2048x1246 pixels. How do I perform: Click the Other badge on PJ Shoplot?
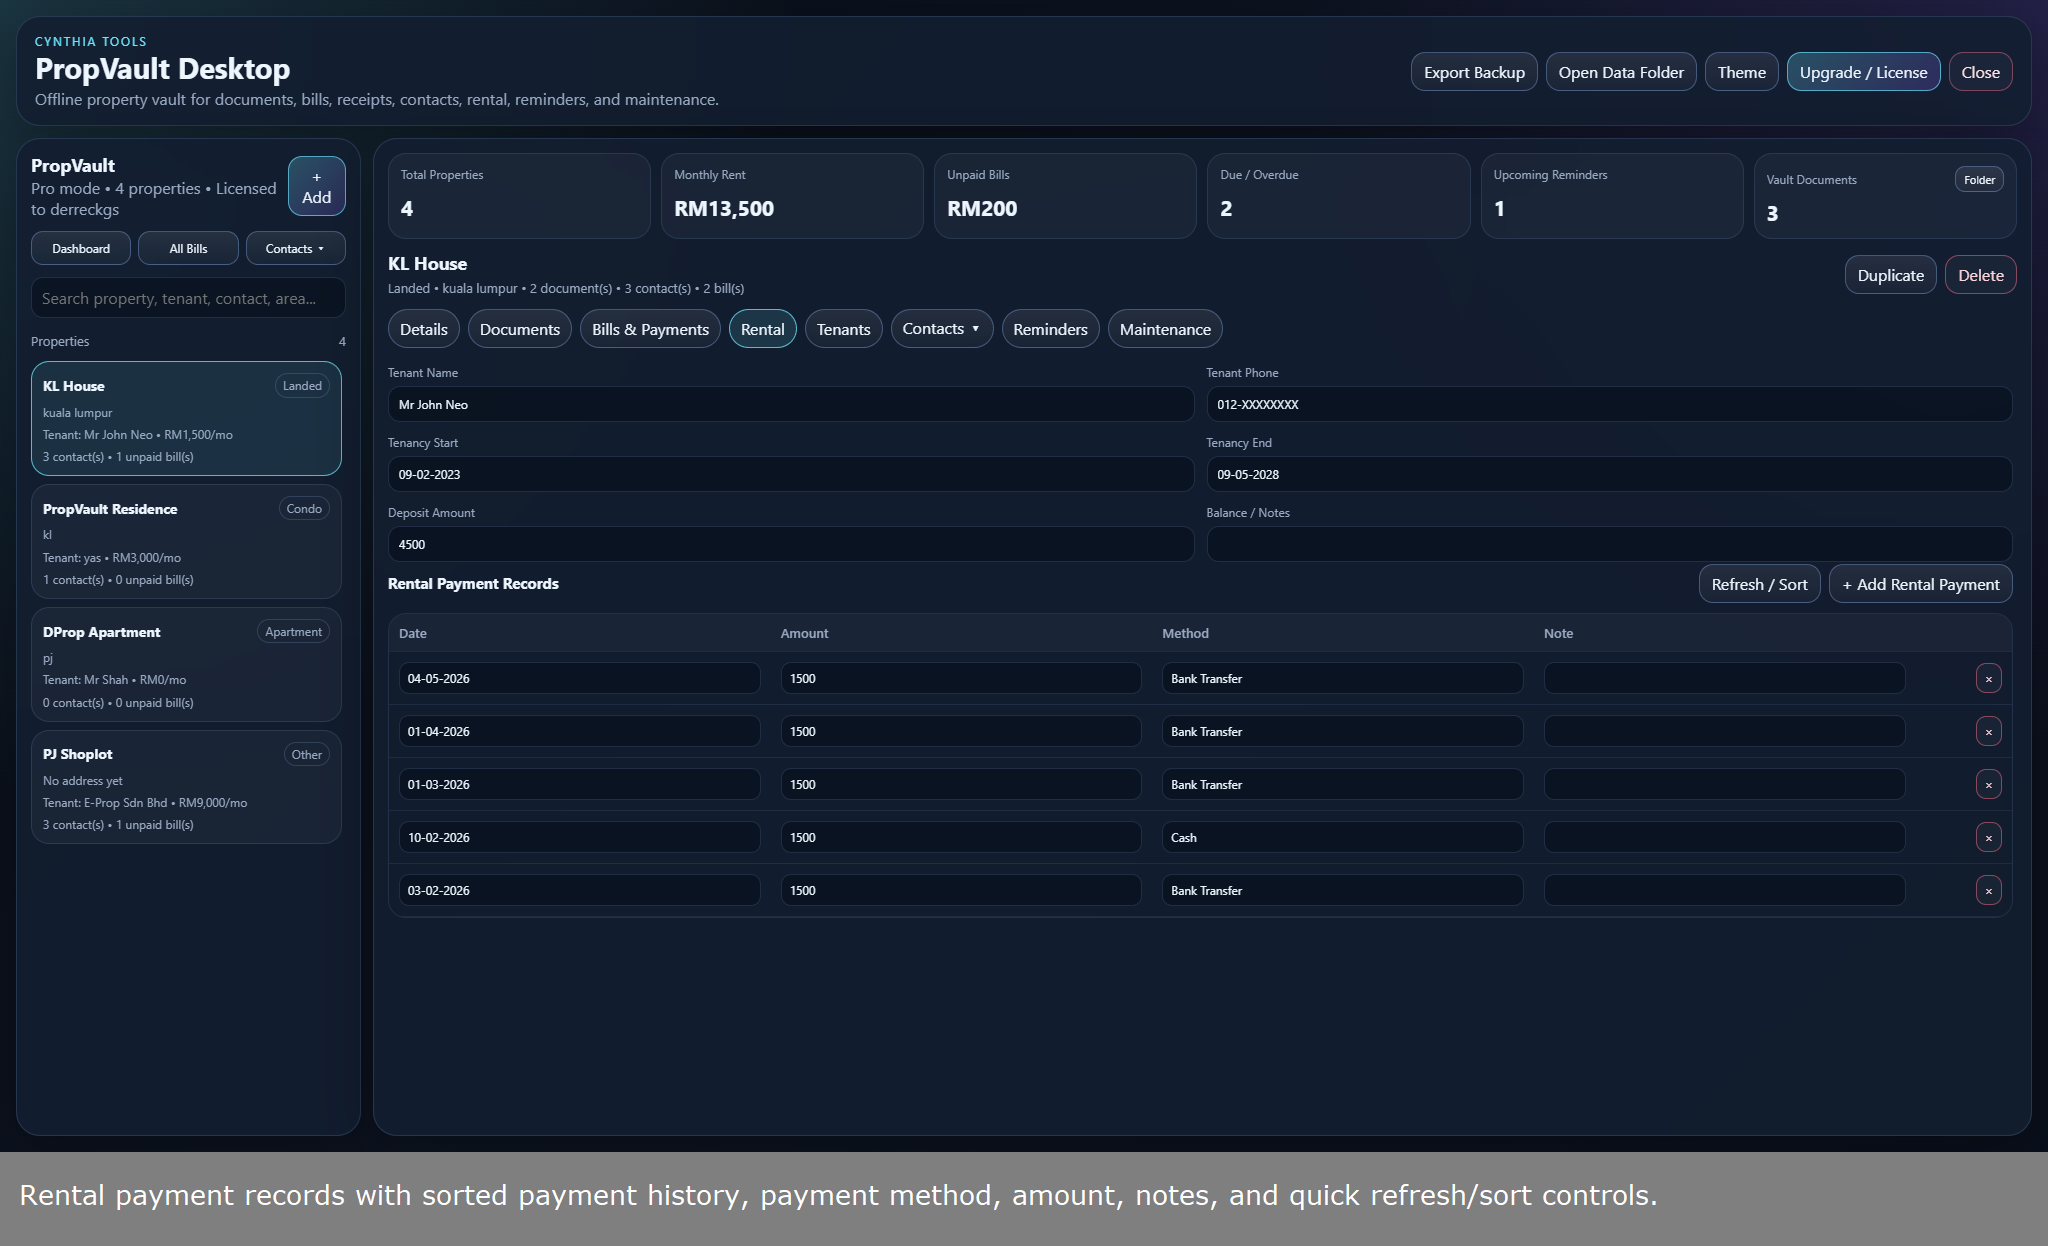pos(306,755)
